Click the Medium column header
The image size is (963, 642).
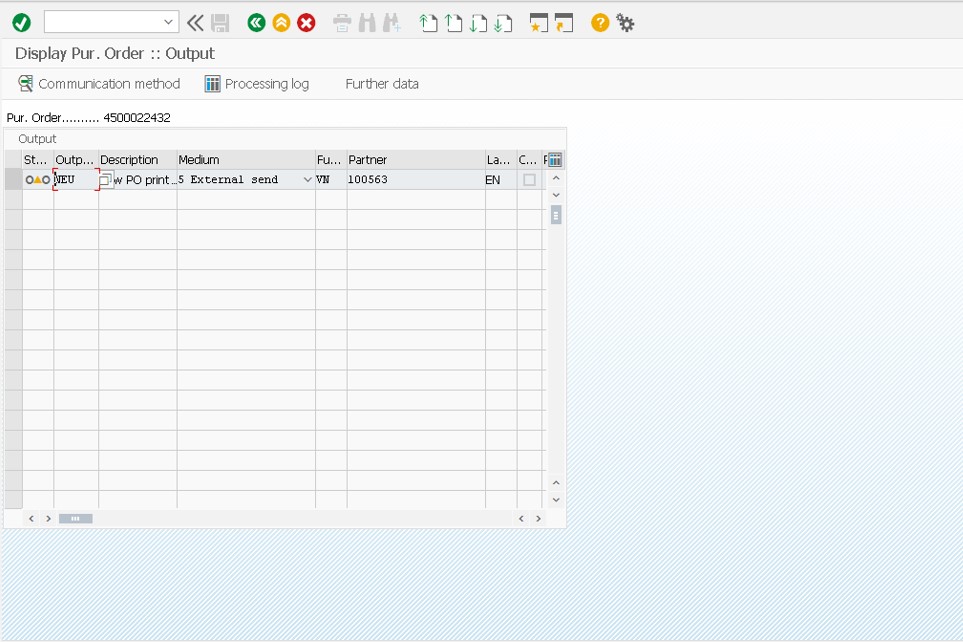tap(246, 160)
